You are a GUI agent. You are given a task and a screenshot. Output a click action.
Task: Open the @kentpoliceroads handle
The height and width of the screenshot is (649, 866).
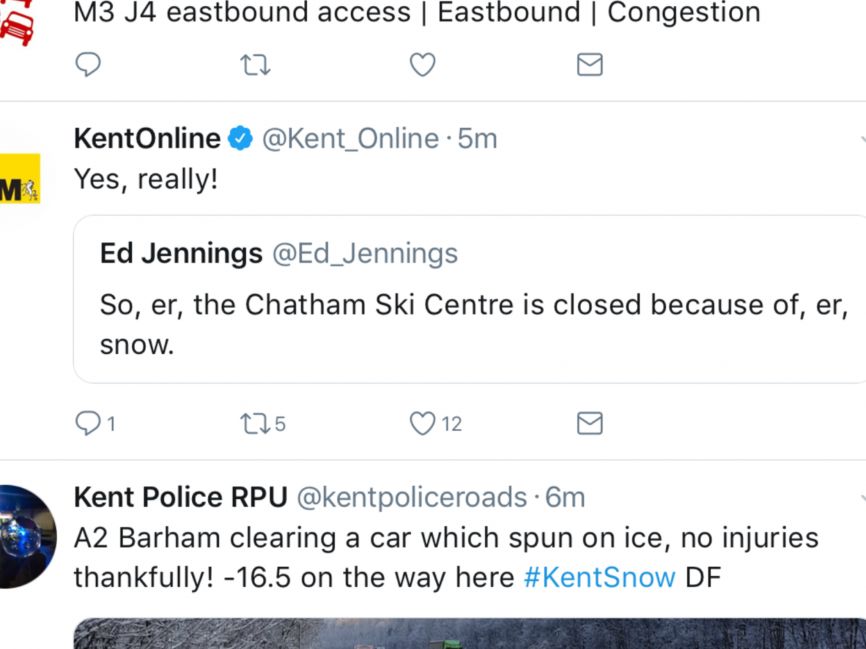coord(412,498)
